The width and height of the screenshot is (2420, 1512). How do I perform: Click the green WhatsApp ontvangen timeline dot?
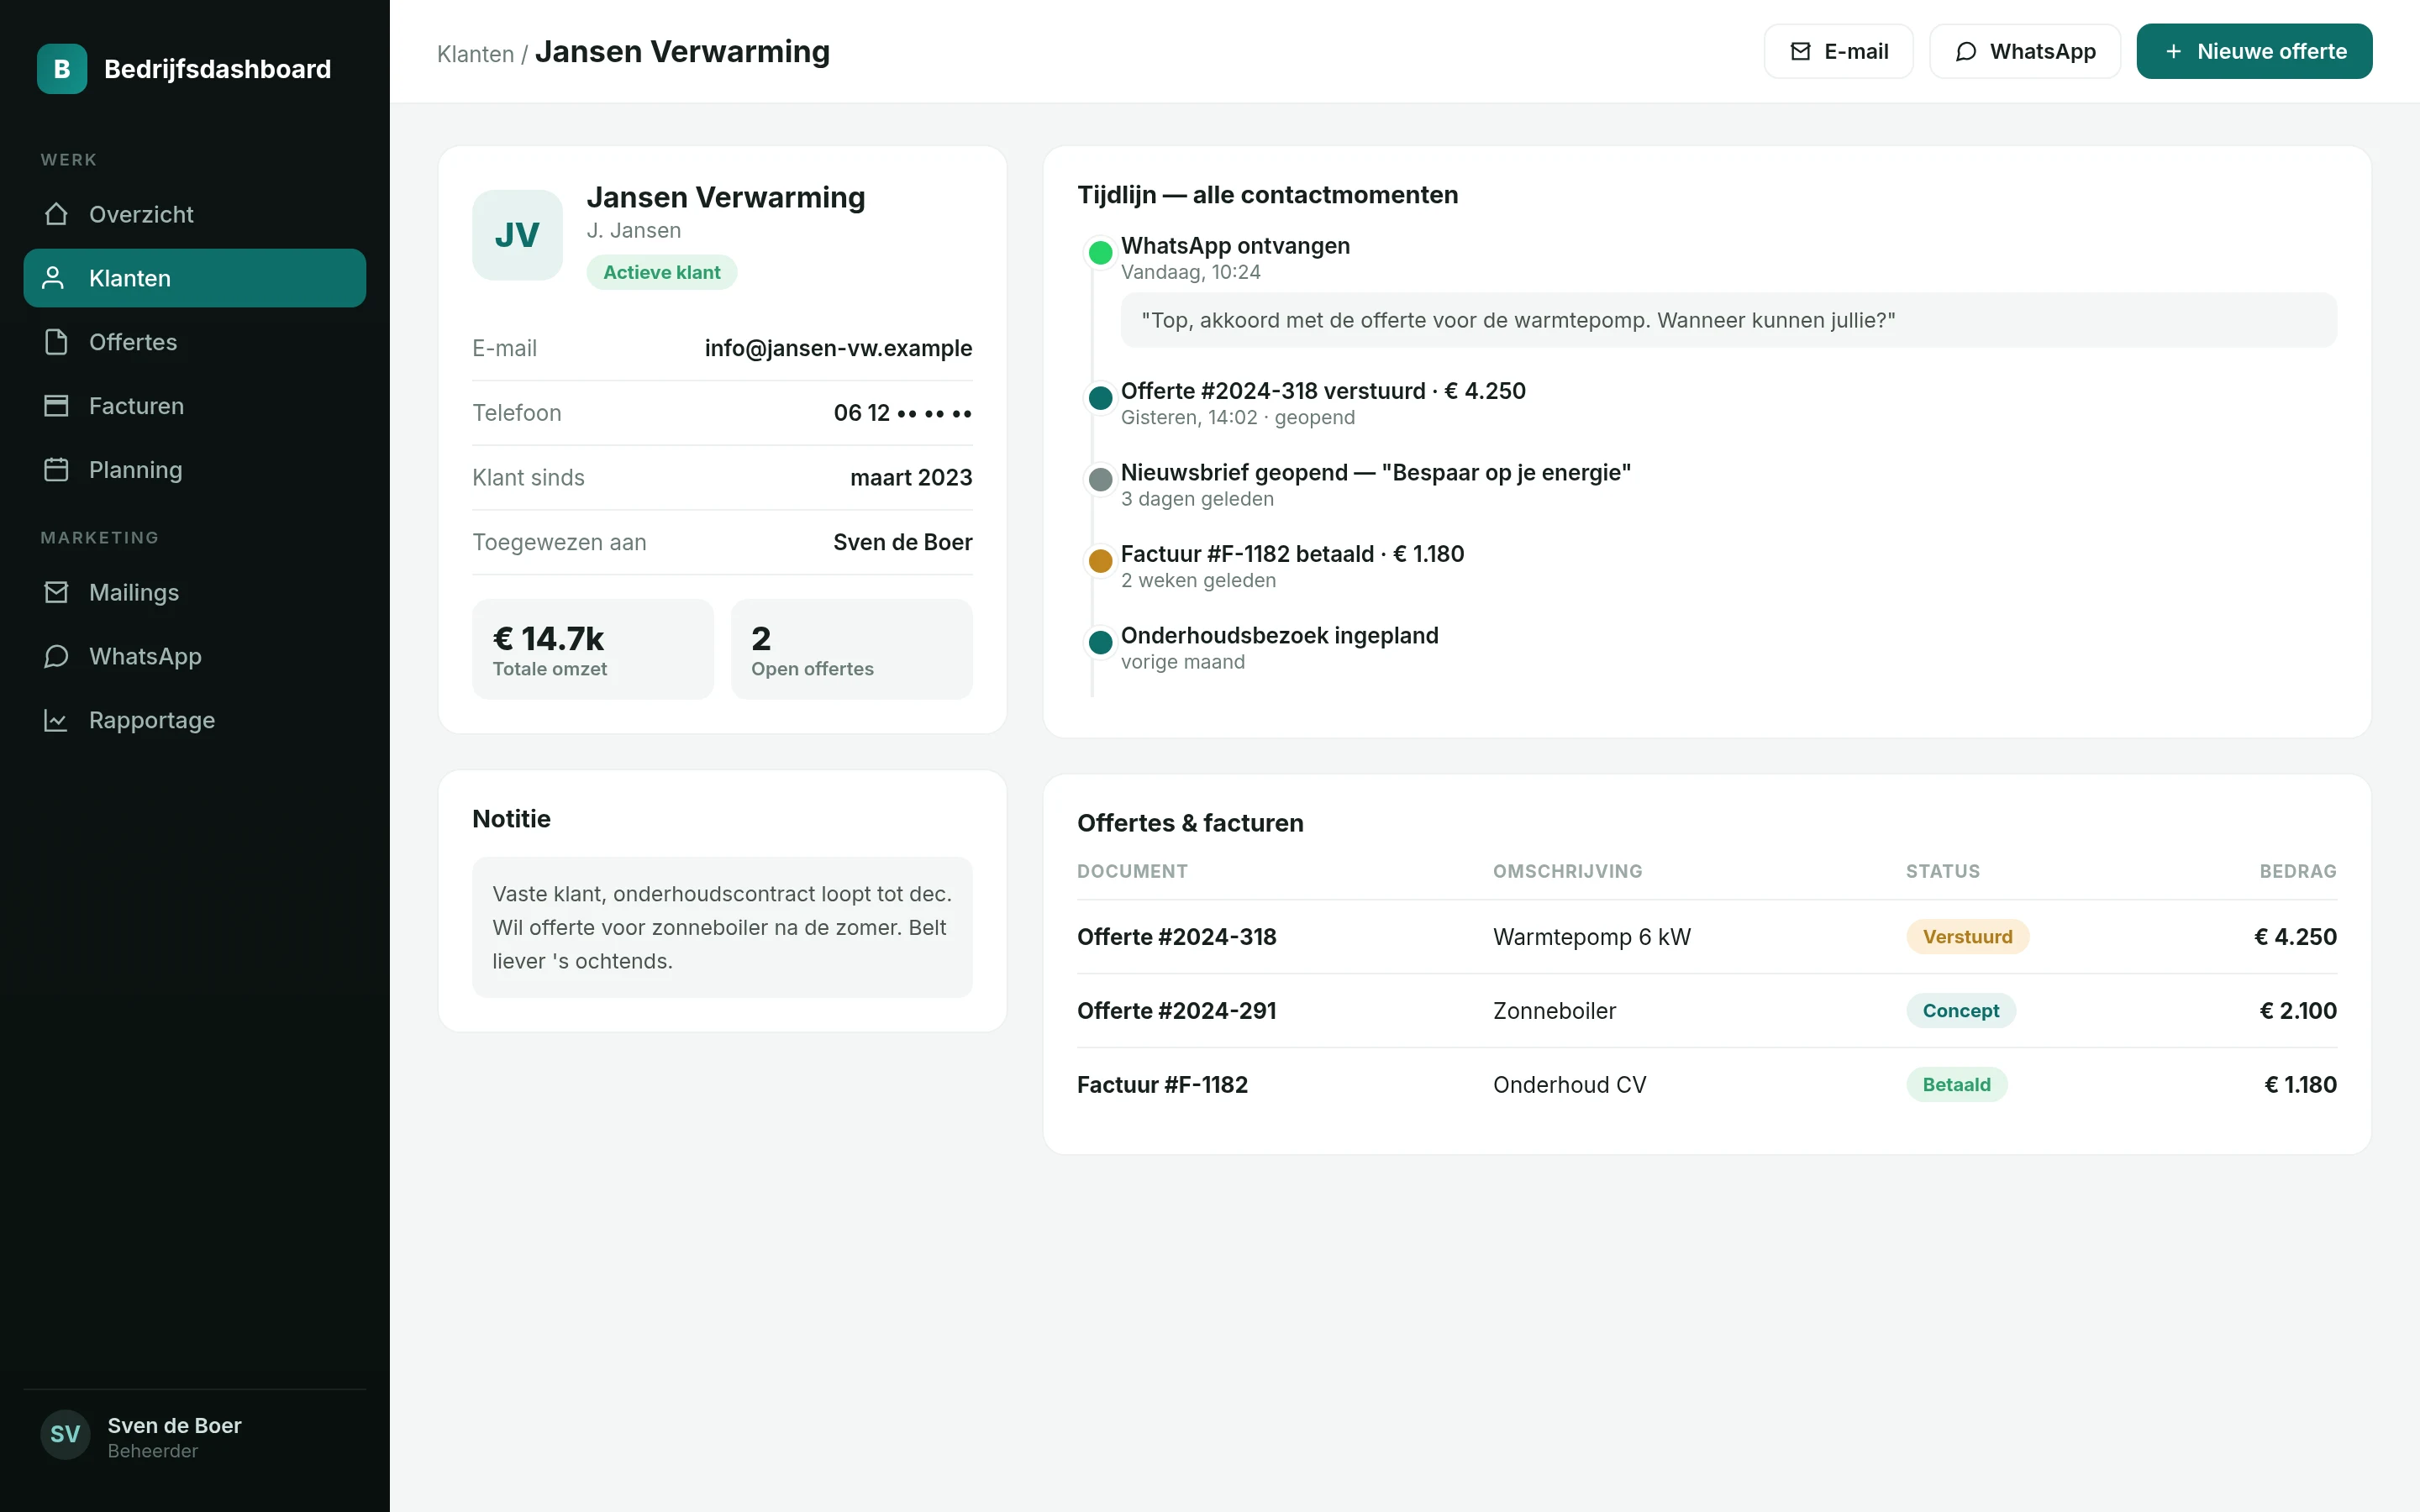(x=1100, y=253)
